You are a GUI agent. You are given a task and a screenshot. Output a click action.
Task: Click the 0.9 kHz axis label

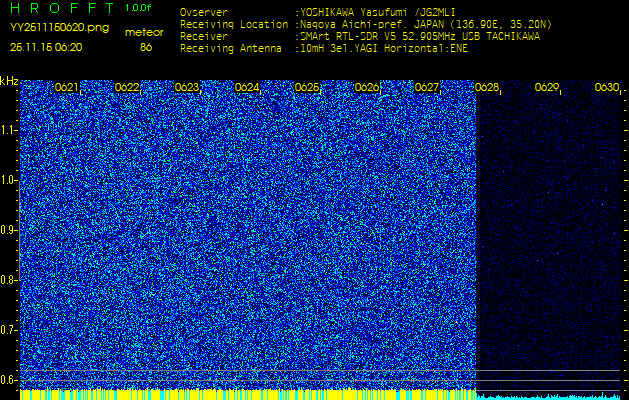[x=9, y=230]
